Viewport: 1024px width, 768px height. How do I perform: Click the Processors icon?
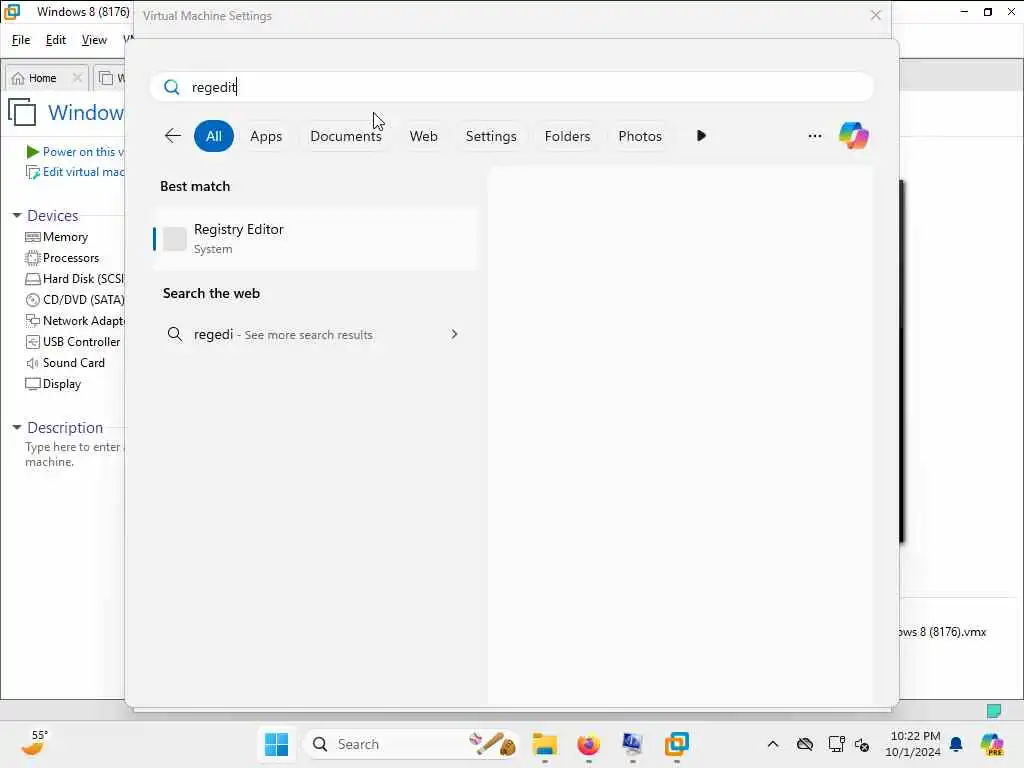pyautogui.click(x=33, y=257)
